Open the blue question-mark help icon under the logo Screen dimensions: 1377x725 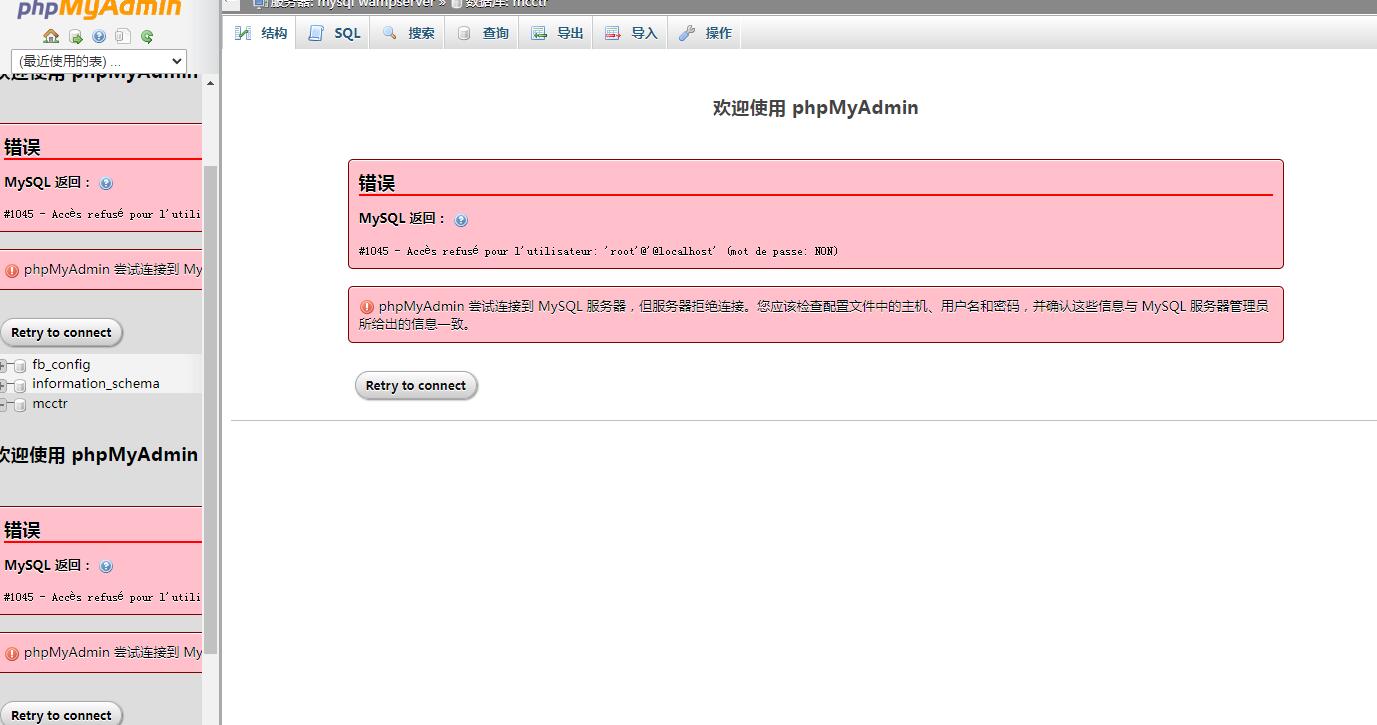pos(99,37)
